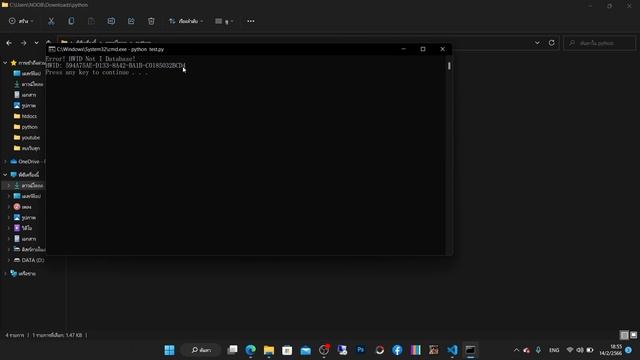The image size is (640, 360).
Task: Click the taskbar search box
Action: 201,350
